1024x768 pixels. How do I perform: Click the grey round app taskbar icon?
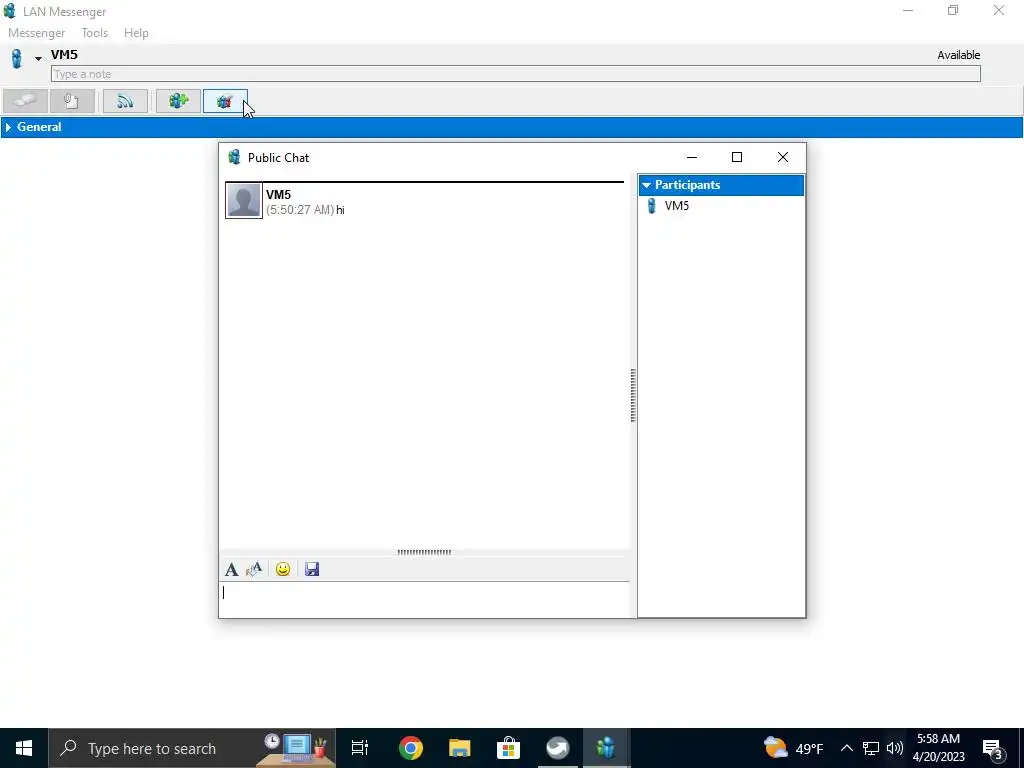(558, 748)
